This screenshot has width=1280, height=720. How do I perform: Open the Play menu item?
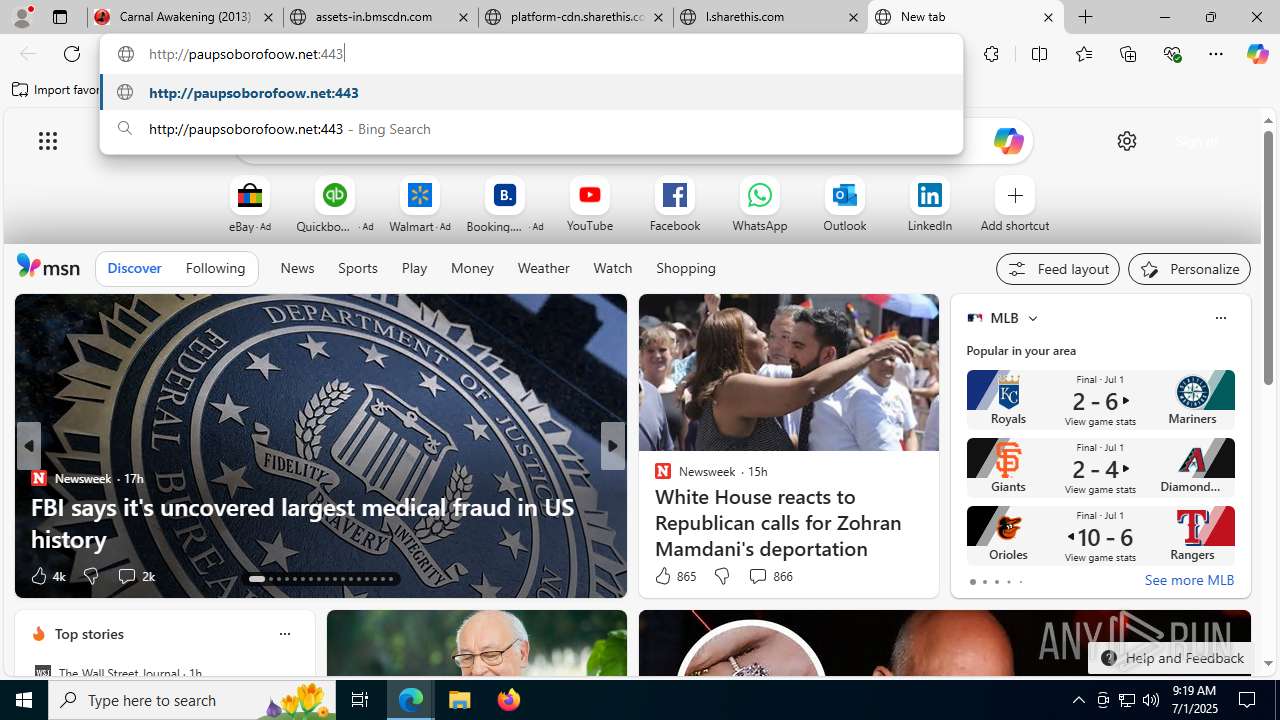tap(414, 268)
